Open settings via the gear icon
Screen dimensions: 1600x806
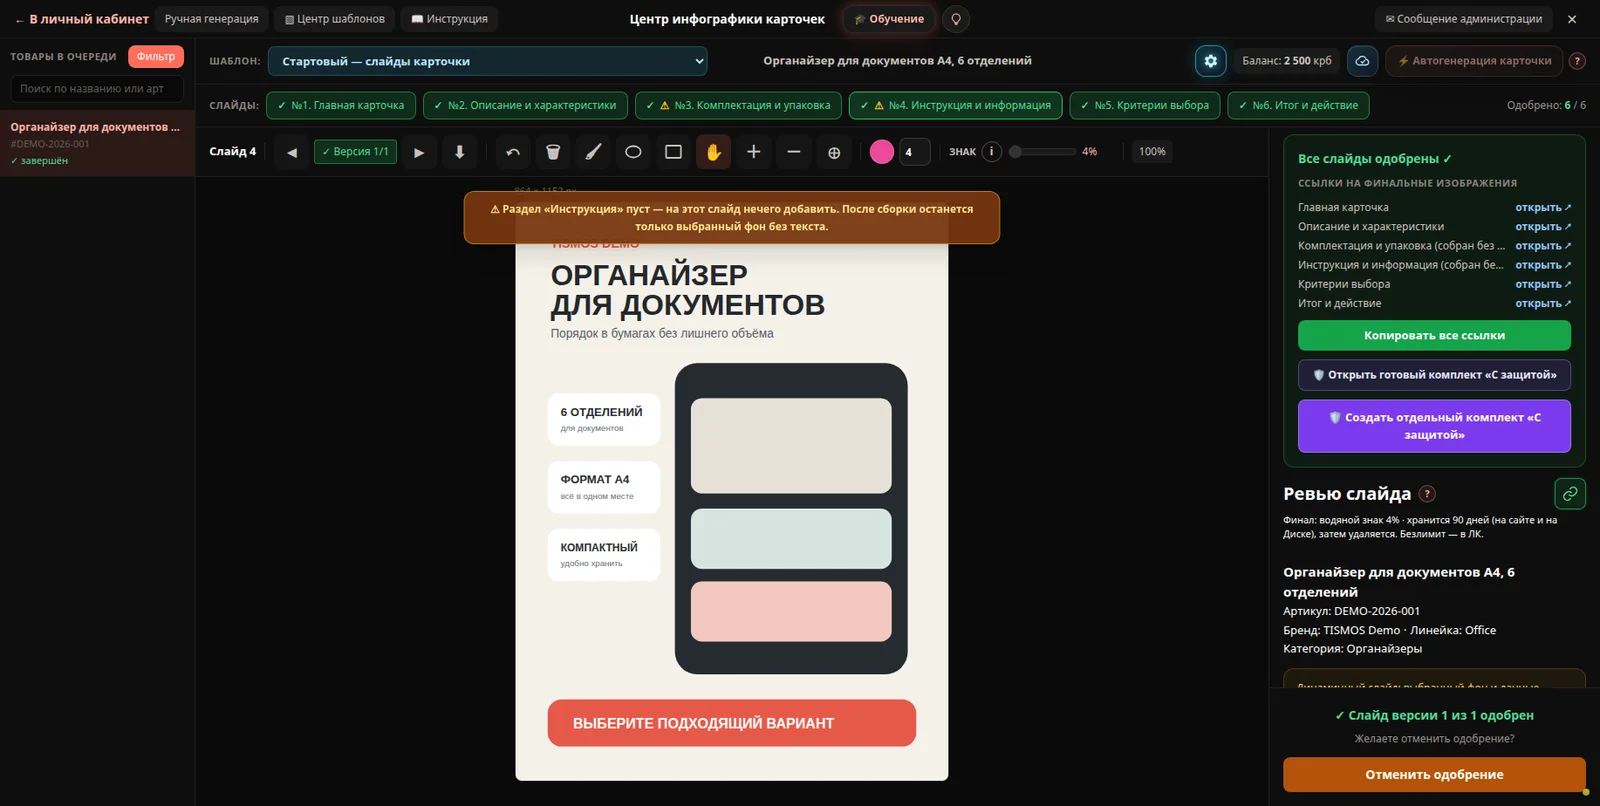tap(1211, 61)
